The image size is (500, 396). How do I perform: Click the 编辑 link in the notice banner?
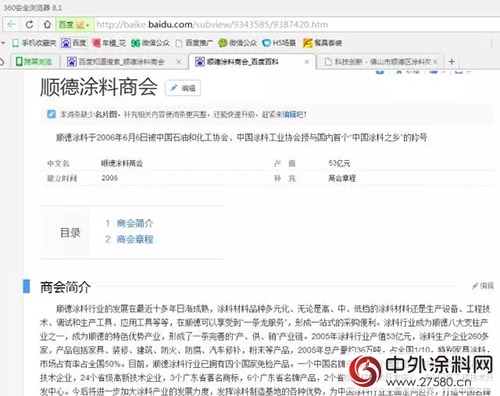coord(289,115)
